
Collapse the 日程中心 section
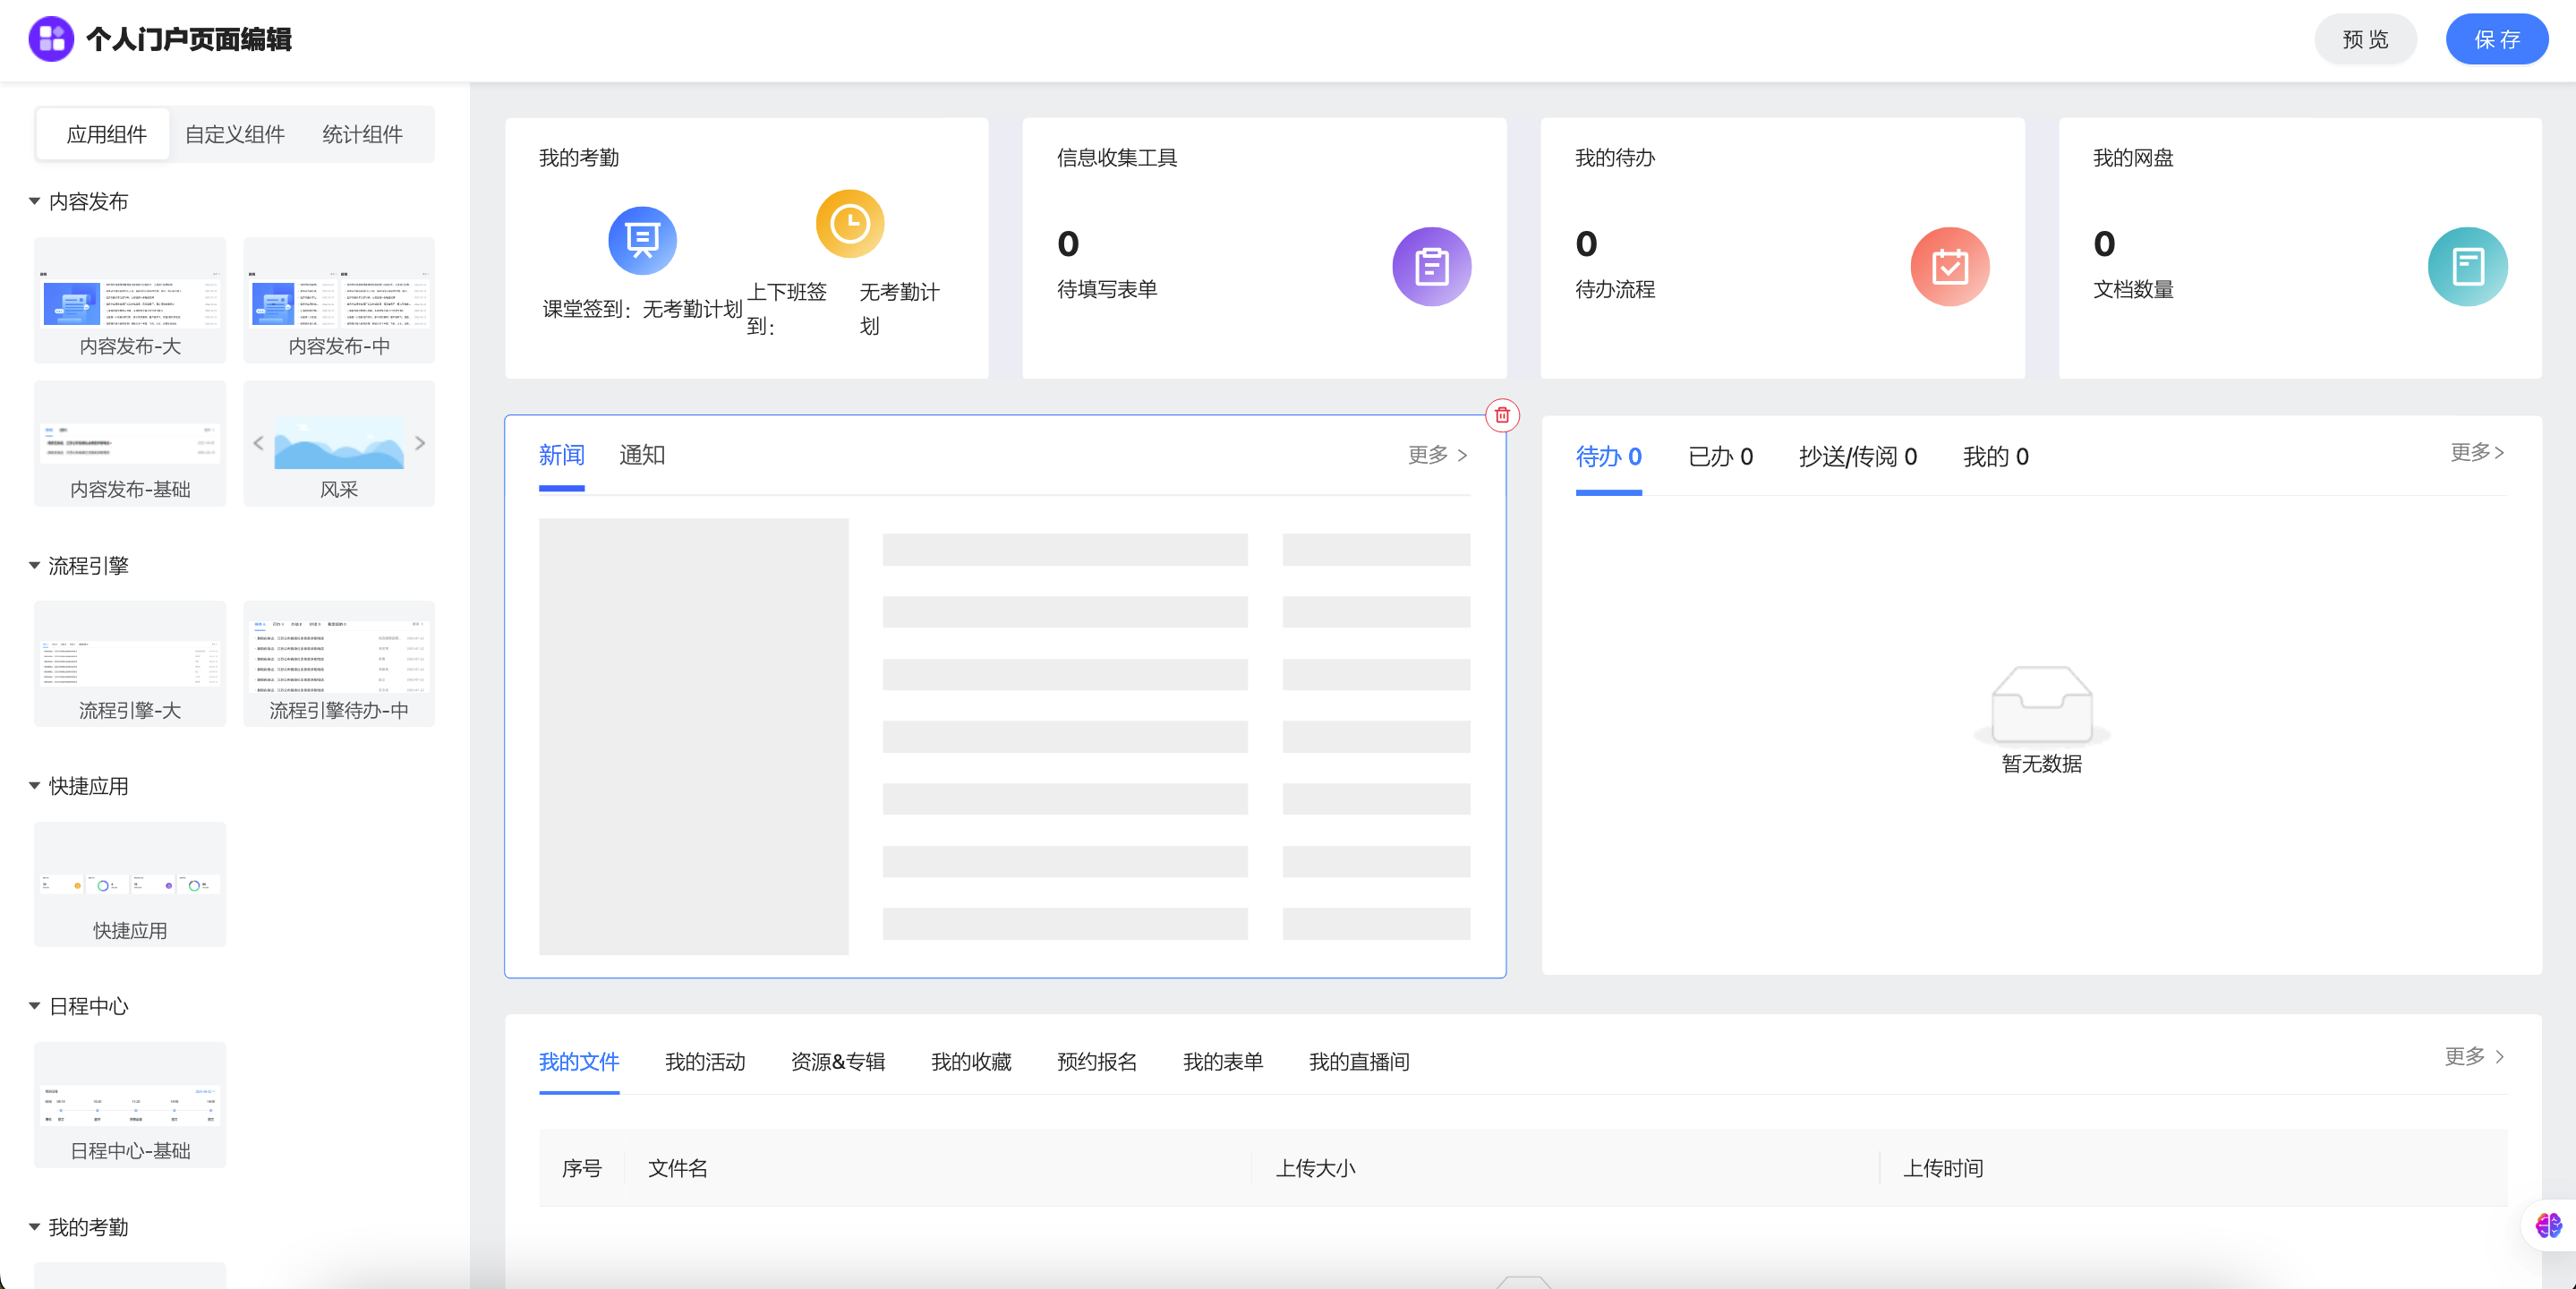click(x=34, y=1006)
